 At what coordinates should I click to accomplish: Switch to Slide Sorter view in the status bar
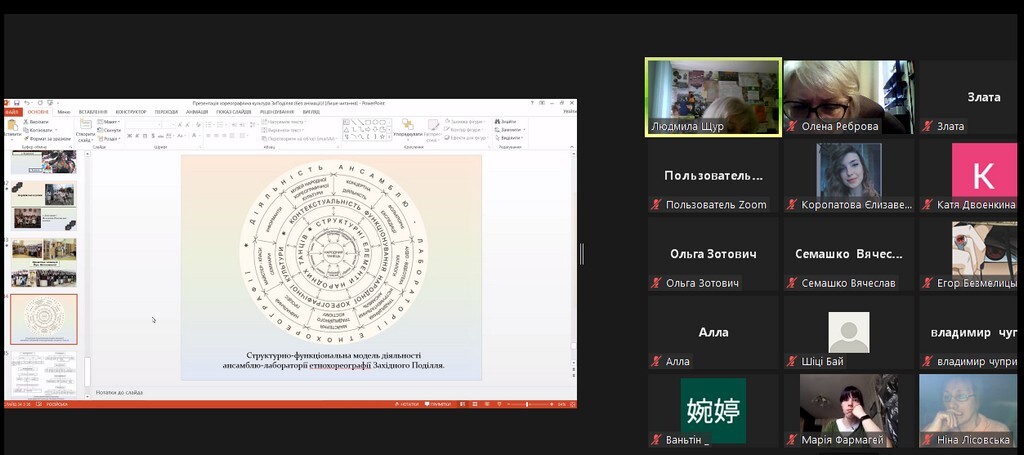[475, 404]
